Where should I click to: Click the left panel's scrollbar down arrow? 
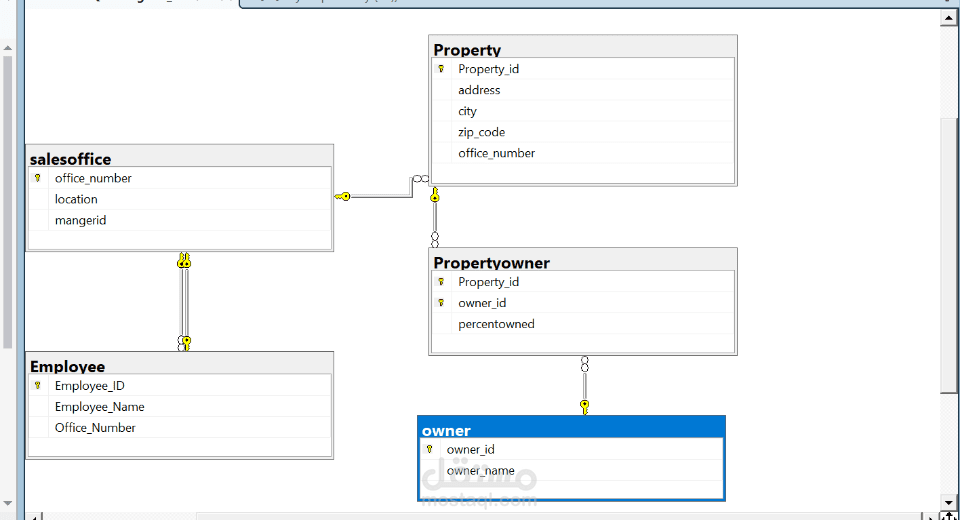tap(7, 503)
